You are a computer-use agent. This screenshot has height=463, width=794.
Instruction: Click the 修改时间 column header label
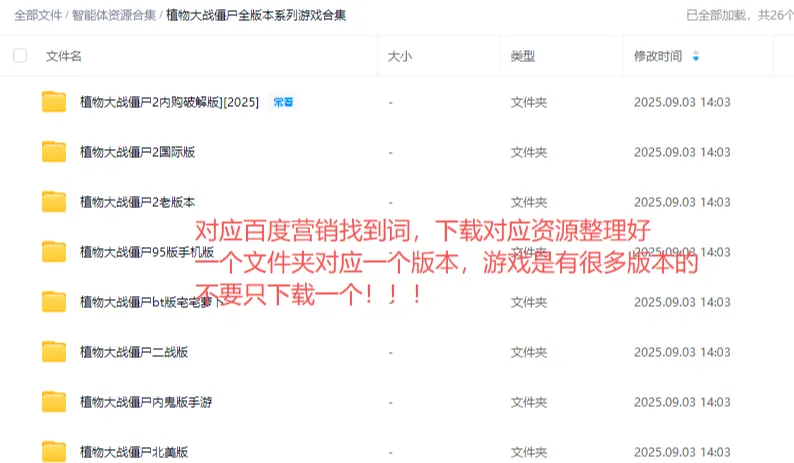pyautogui.click(x=658, y=56)
